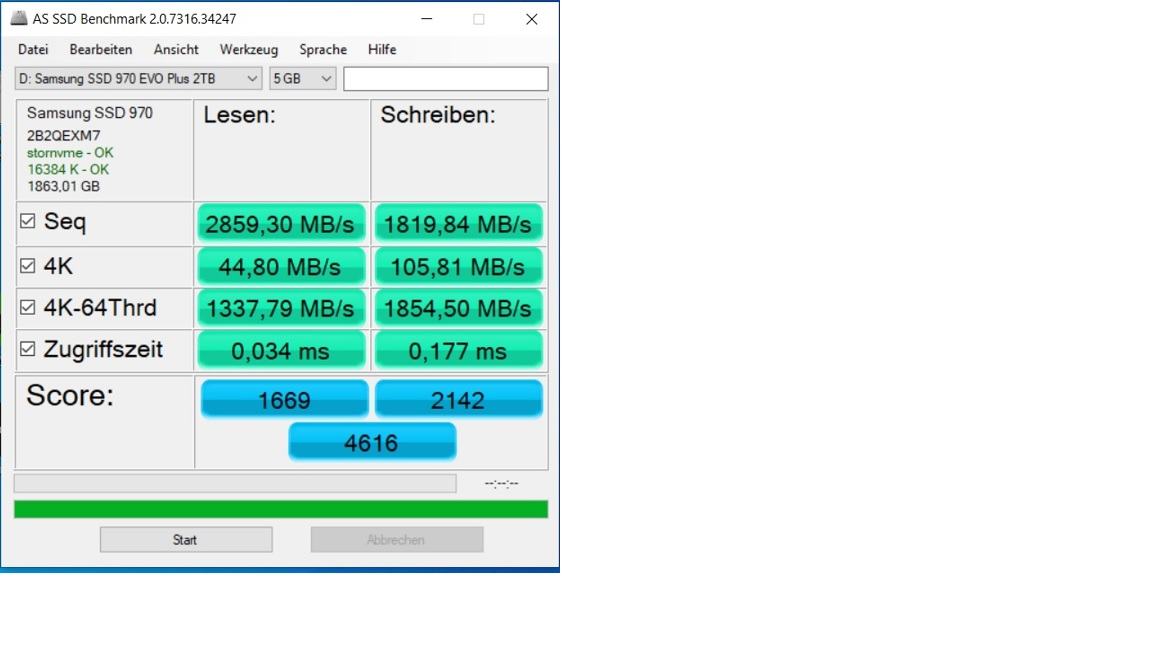
Task: Click the Score: label
Action: (70, 395)
